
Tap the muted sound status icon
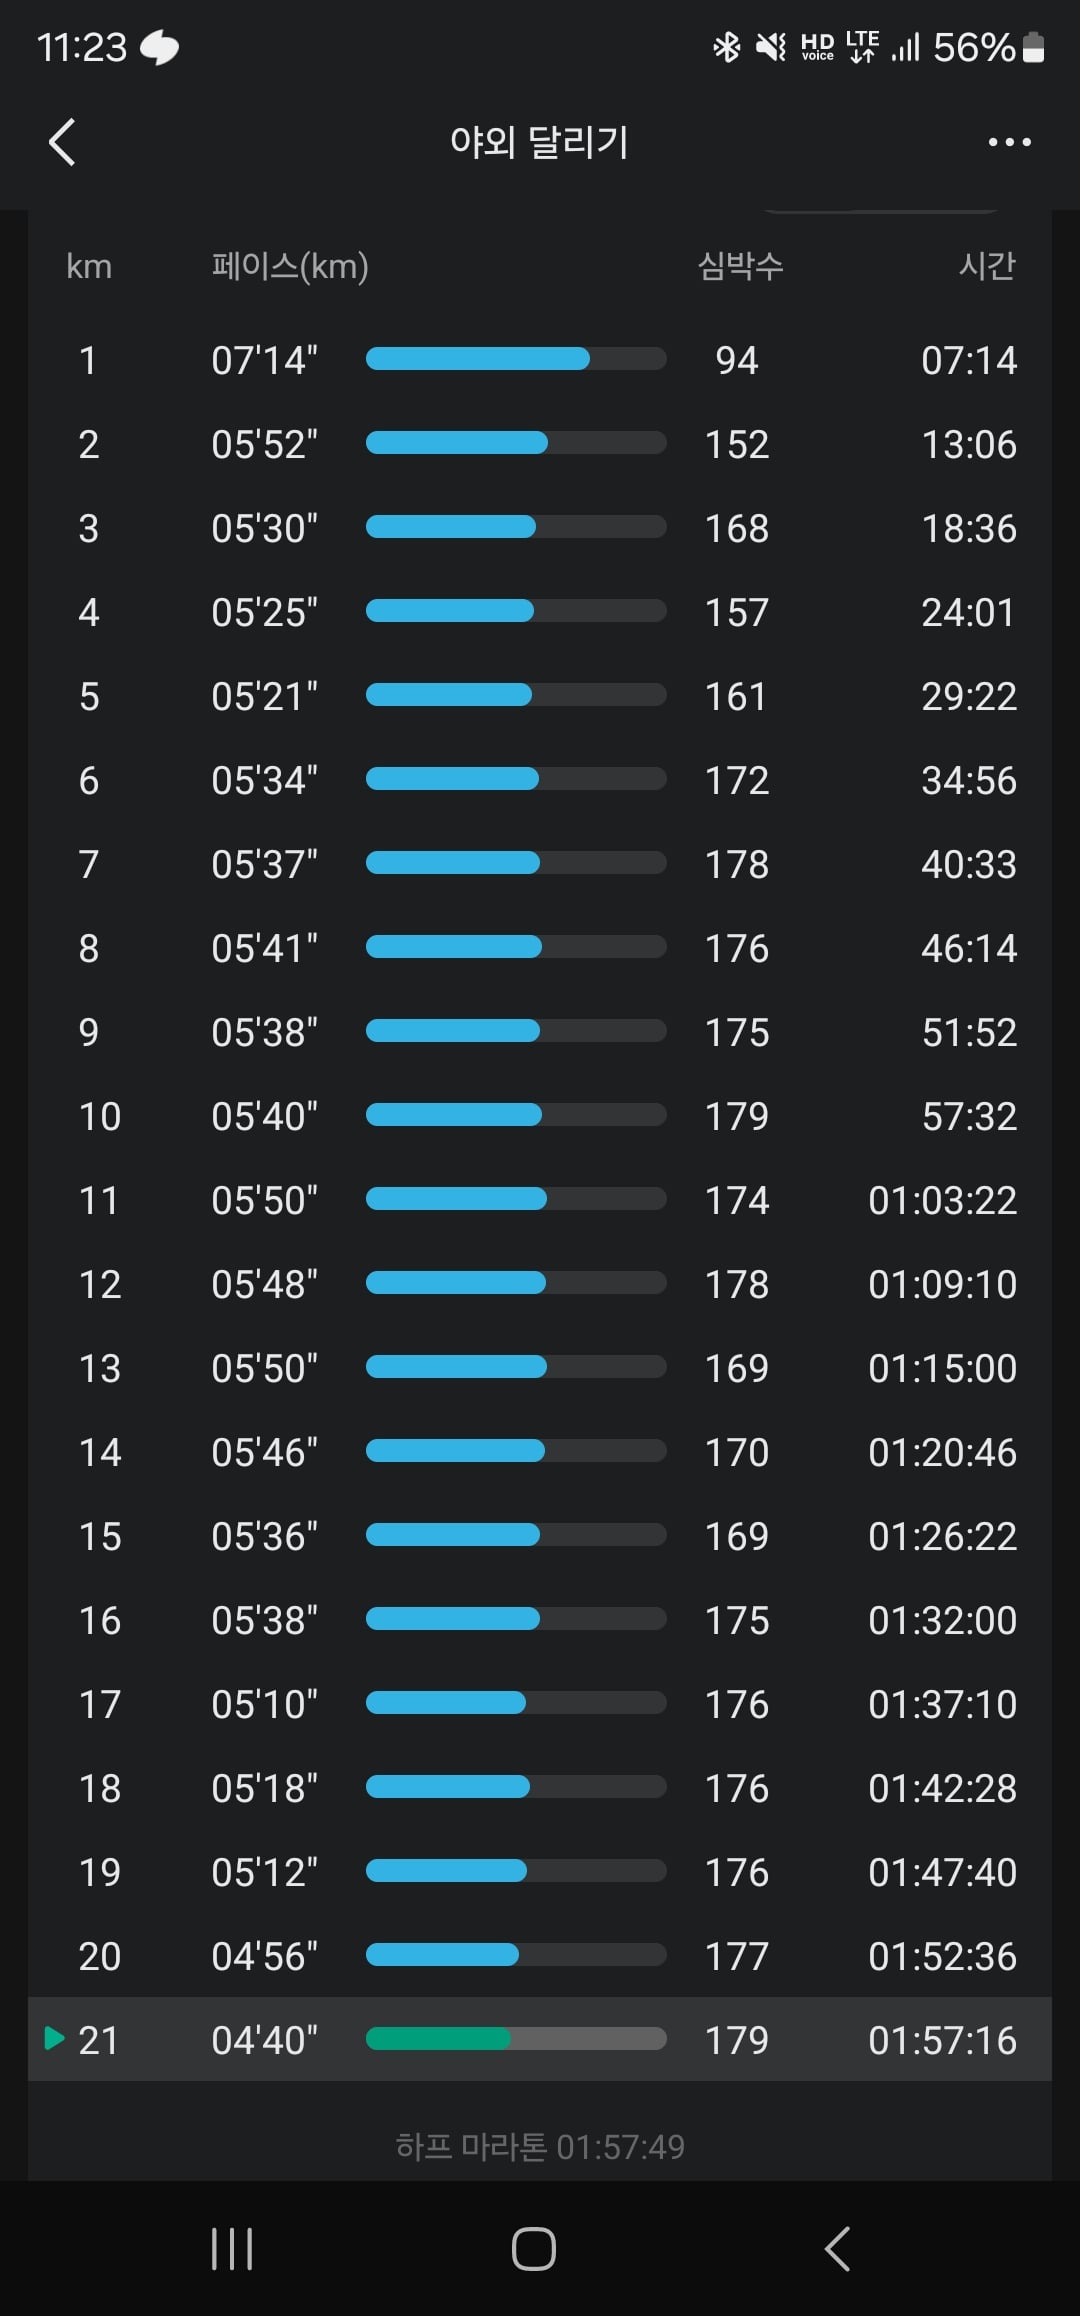point(771,47)
